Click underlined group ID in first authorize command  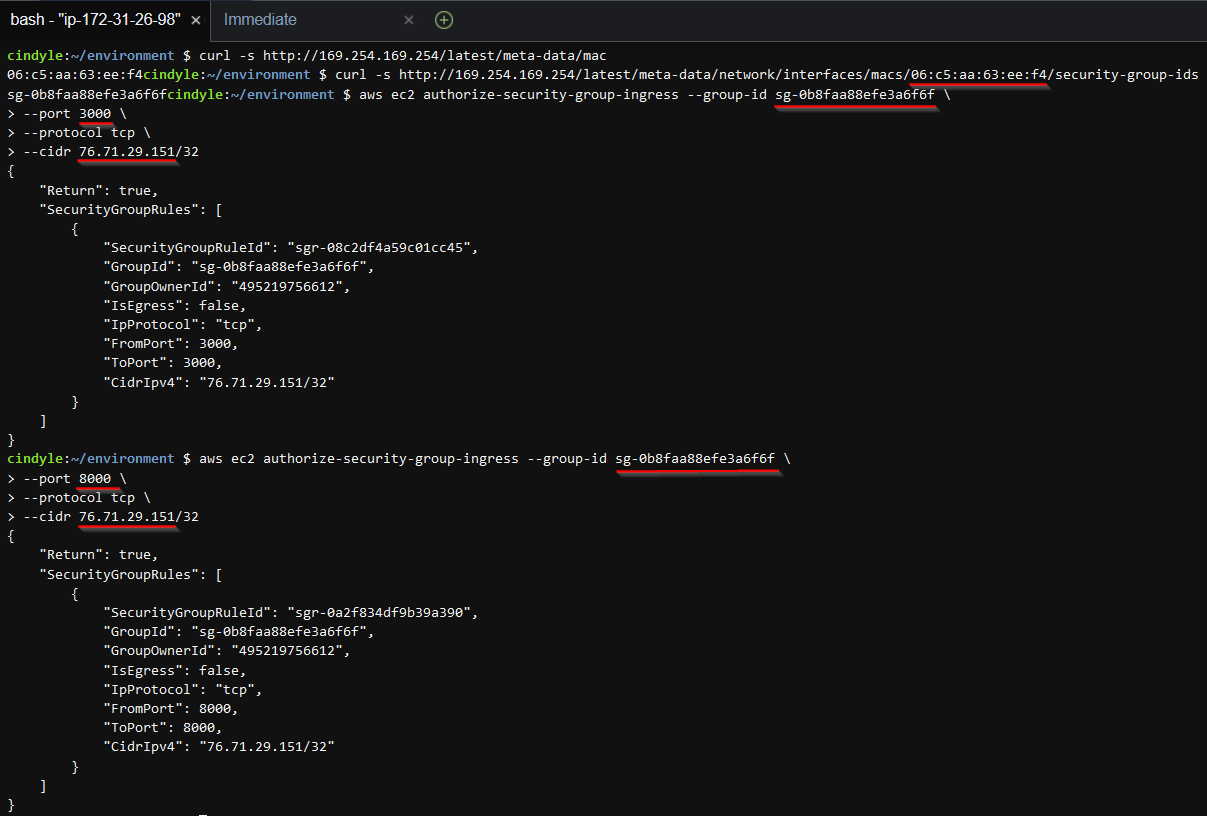(x=855, y=94)
